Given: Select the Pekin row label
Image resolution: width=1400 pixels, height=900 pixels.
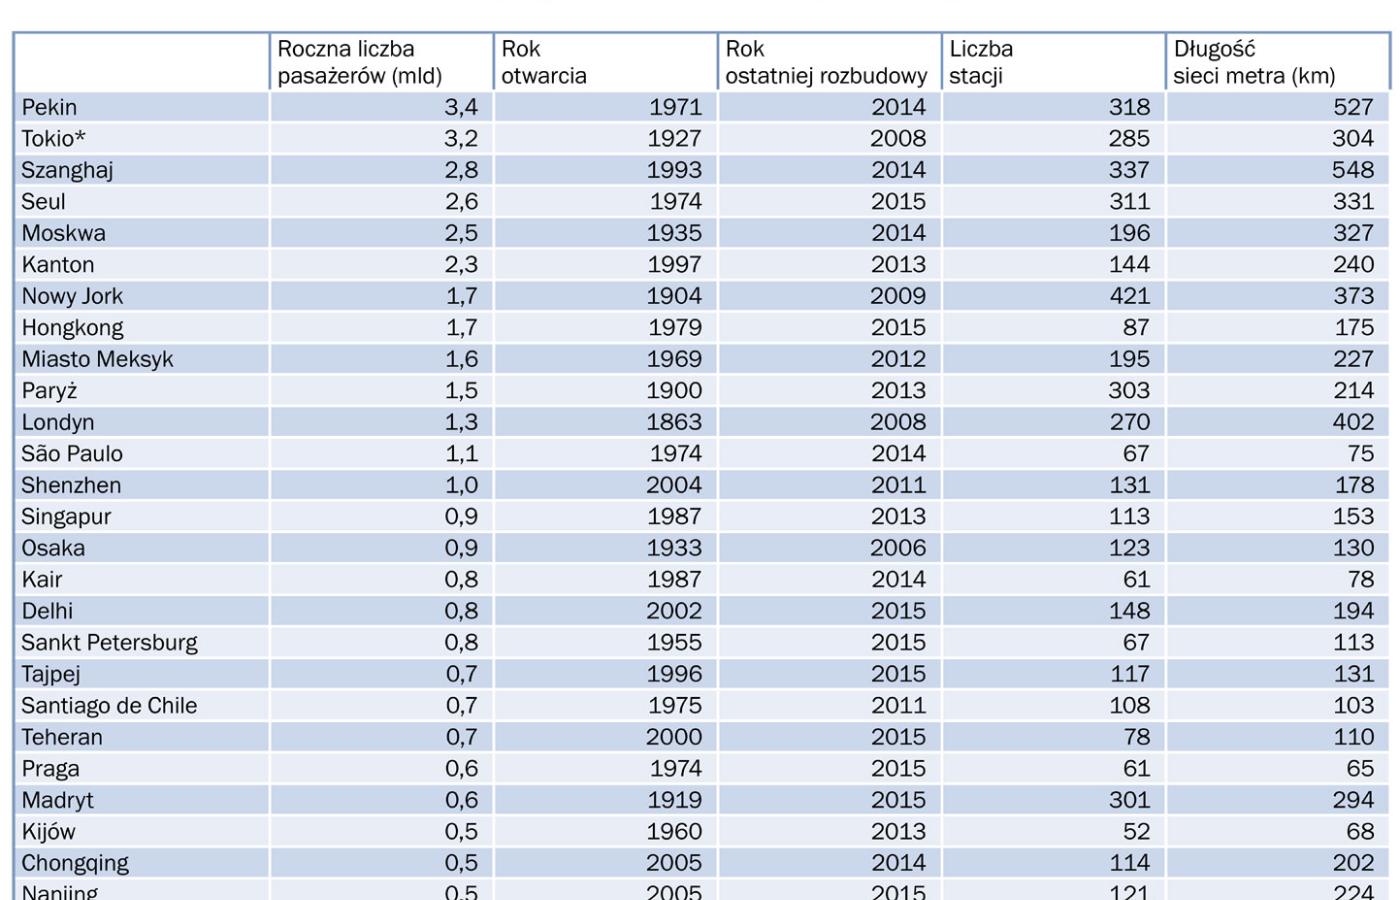Looking at the screenshot, I should pyautogui.click(x=49, y=107).
